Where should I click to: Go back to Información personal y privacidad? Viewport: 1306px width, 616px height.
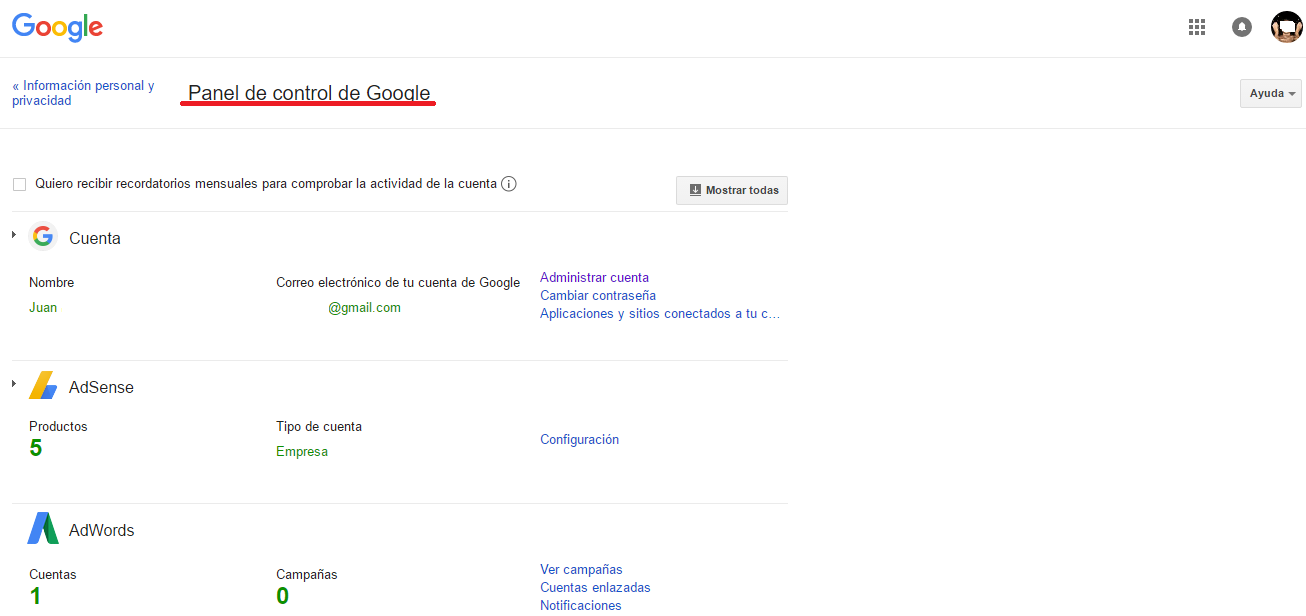84,93
